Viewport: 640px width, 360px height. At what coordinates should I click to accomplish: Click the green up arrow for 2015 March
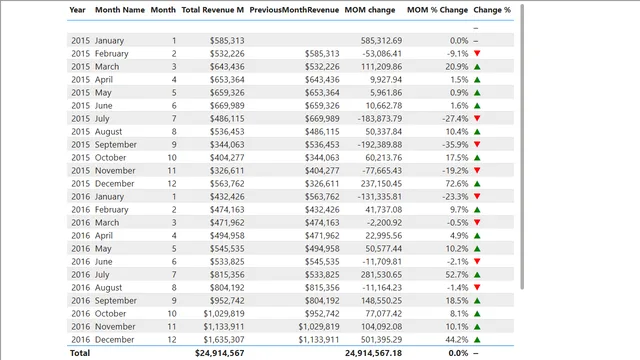[477, 67]
